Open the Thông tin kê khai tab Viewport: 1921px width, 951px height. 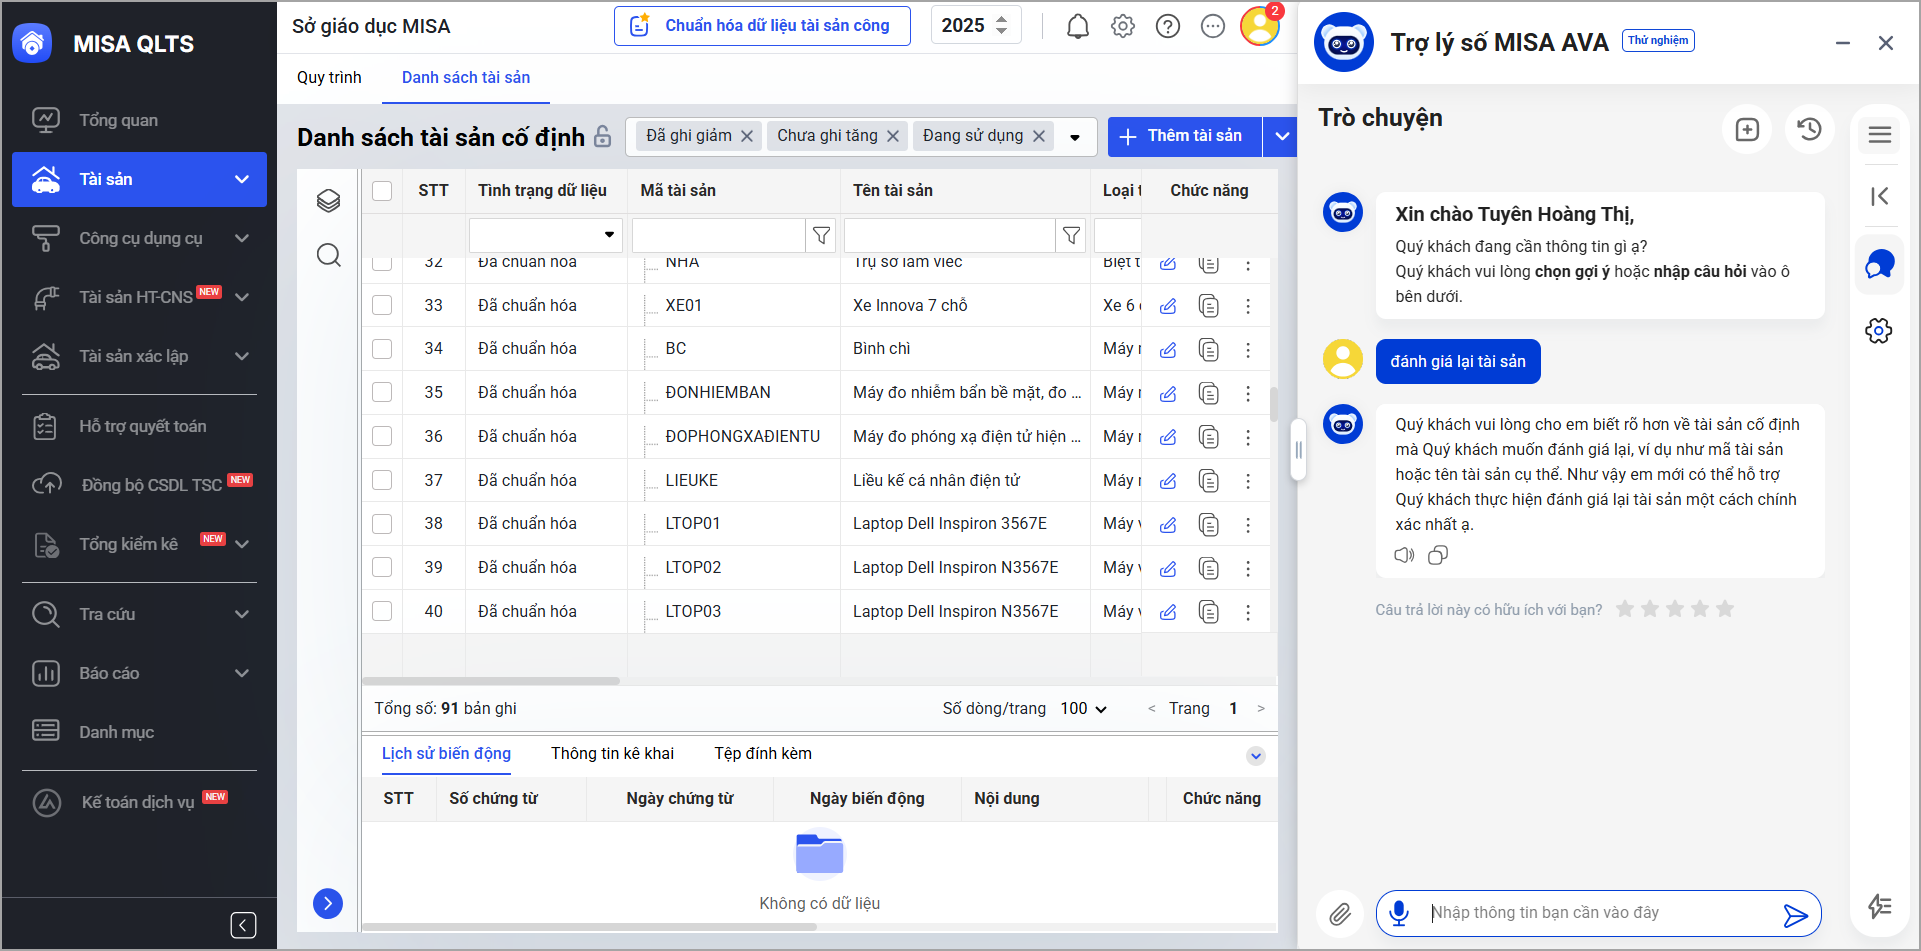click(x=612, y=754)
